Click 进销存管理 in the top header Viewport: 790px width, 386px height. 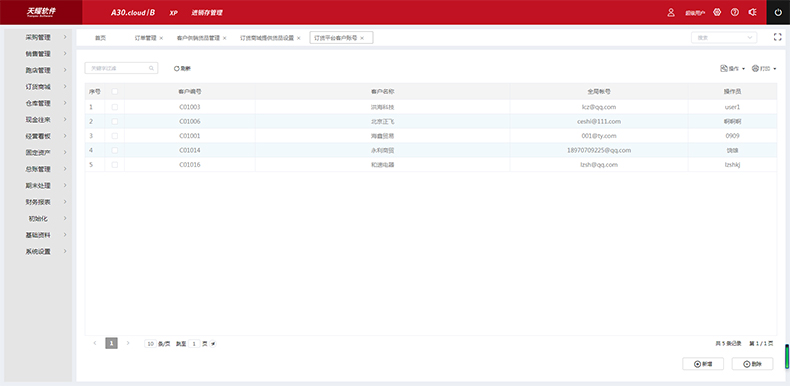[207, 13]
